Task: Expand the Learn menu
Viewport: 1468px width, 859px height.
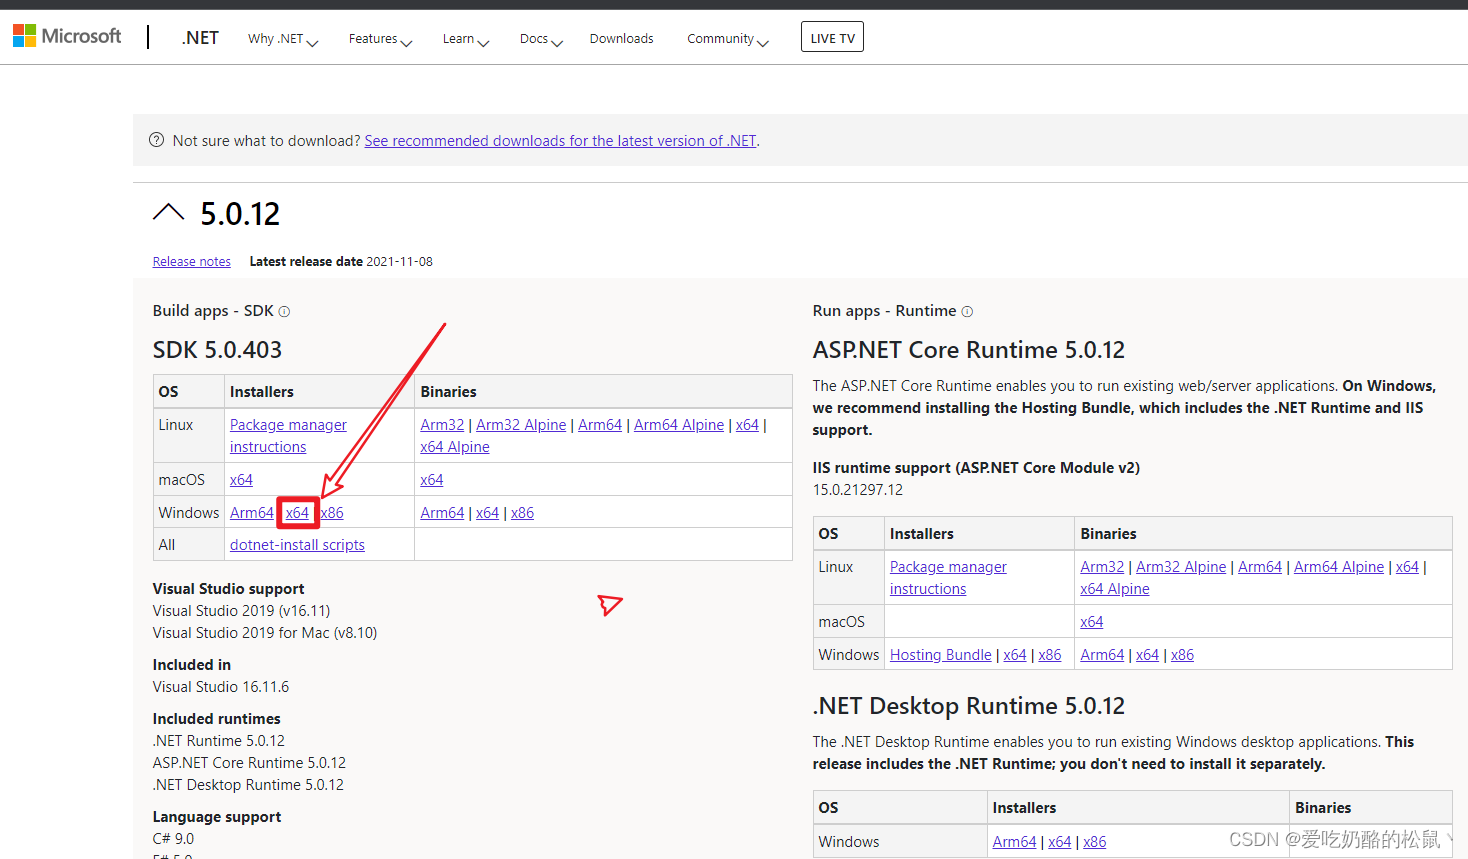Action: [x=466, y=39]
